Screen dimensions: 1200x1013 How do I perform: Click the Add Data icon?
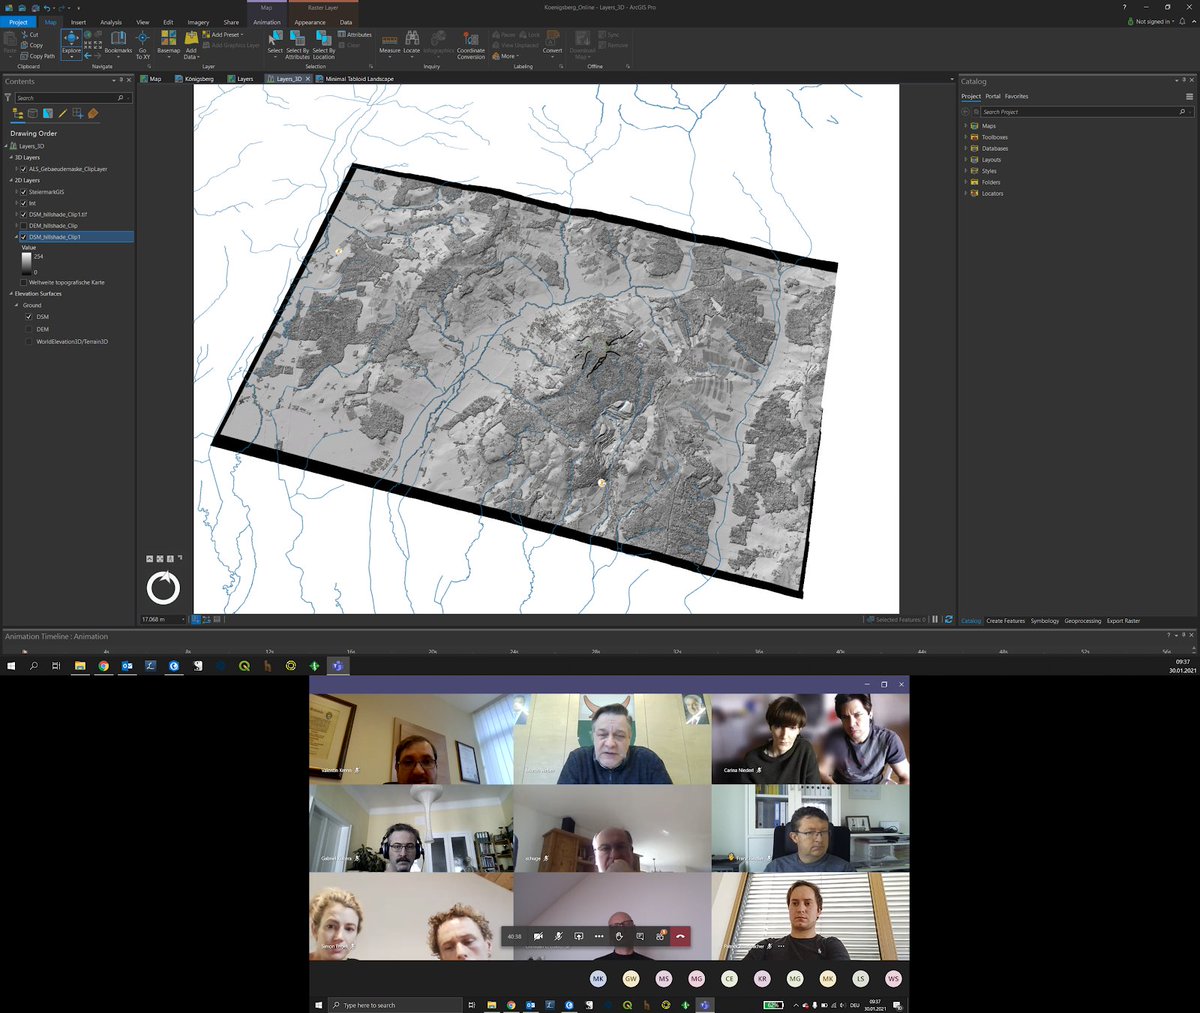click(x=191, y=45)
